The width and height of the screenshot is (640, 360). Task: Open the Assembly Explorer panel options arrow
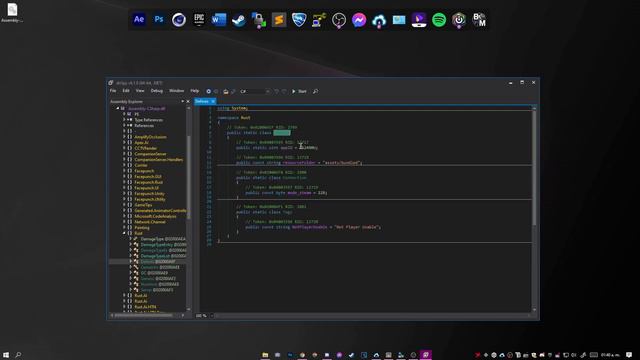coord(182,102)
